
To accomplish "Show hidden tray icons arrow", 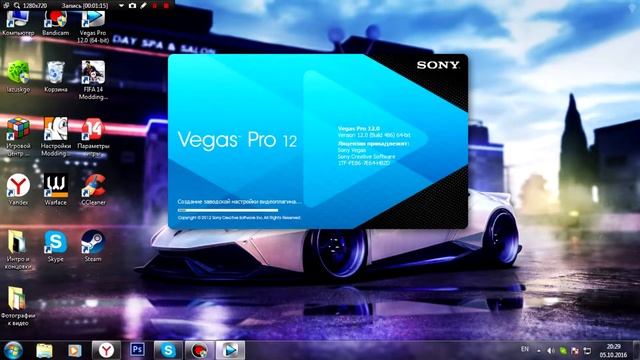I will tap(539, 351).
